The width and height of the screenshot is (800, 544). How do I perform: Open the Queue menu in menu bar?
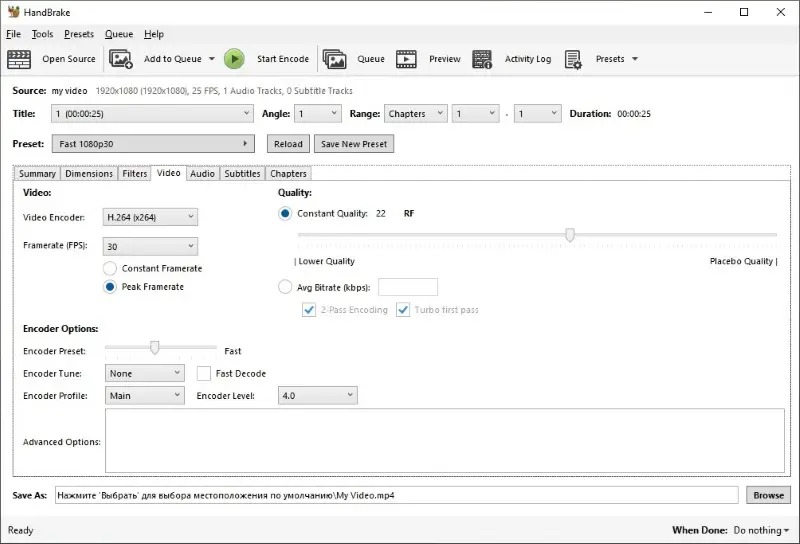119,34
